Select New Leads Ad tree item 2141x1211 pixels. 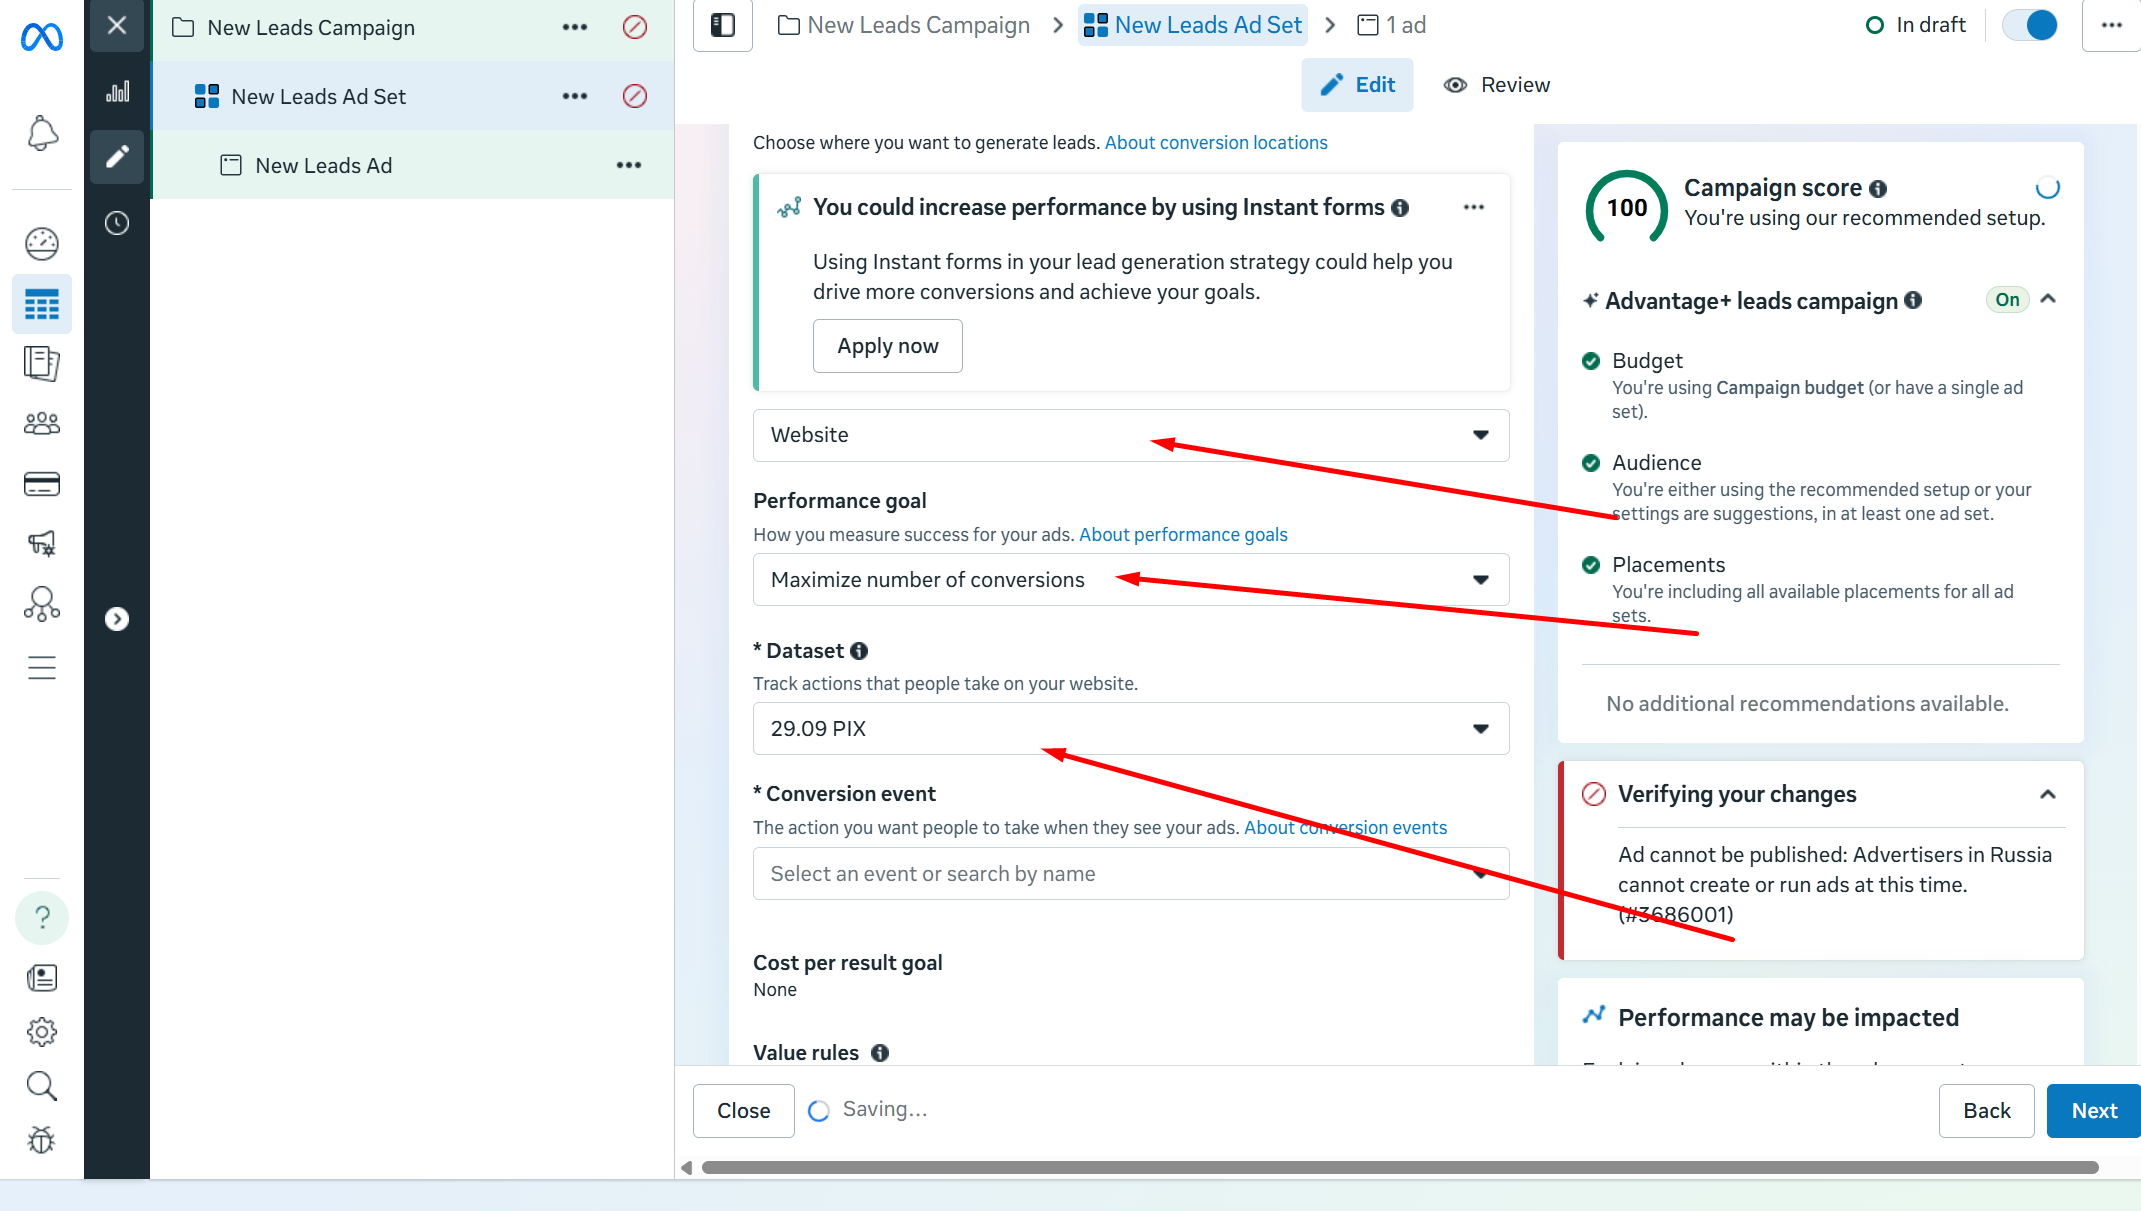(323, 166)
